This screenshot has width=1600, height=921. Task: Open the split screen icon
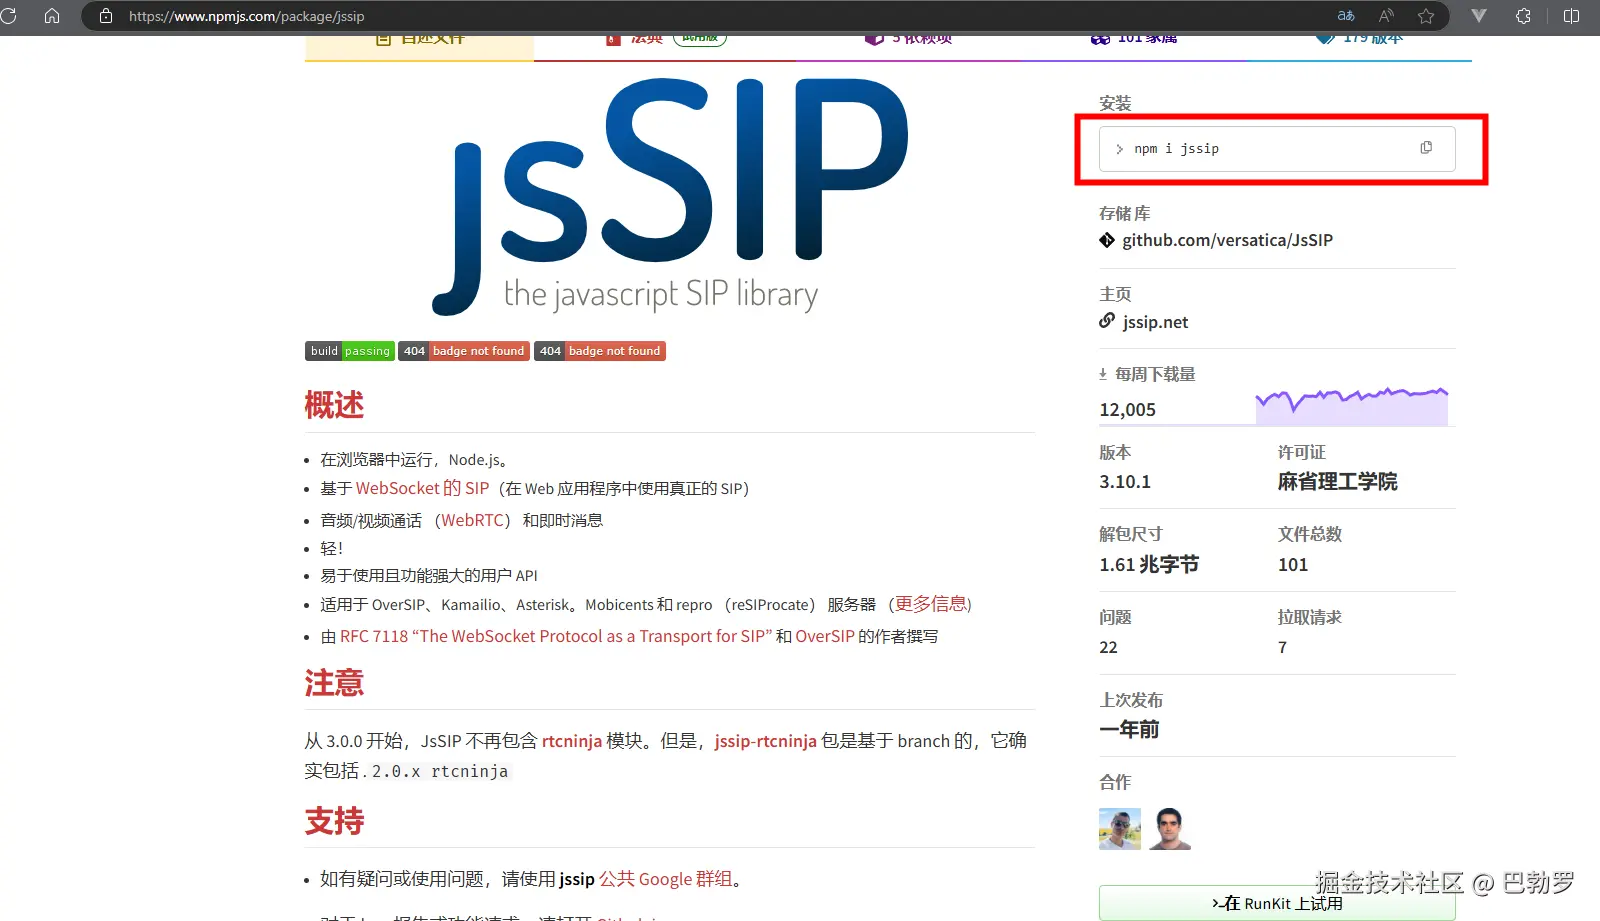tap(1570, 15)
